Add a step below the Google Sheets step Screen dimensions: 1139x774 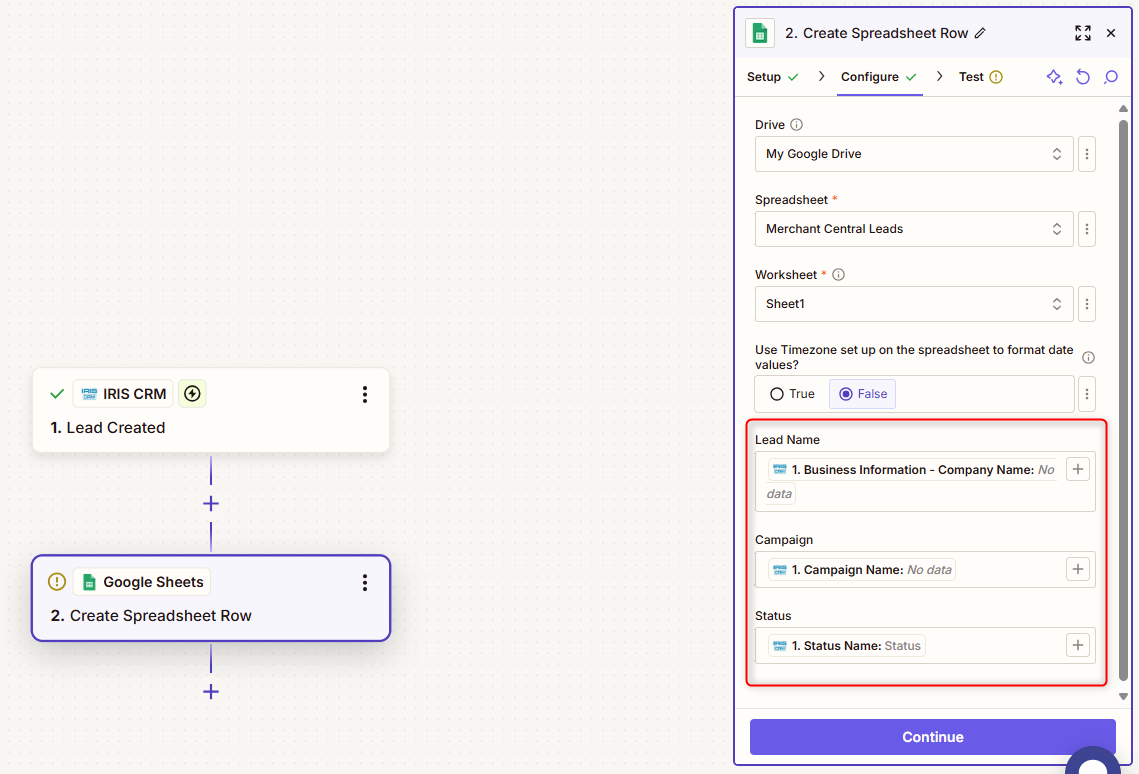(x=211, y=691)
